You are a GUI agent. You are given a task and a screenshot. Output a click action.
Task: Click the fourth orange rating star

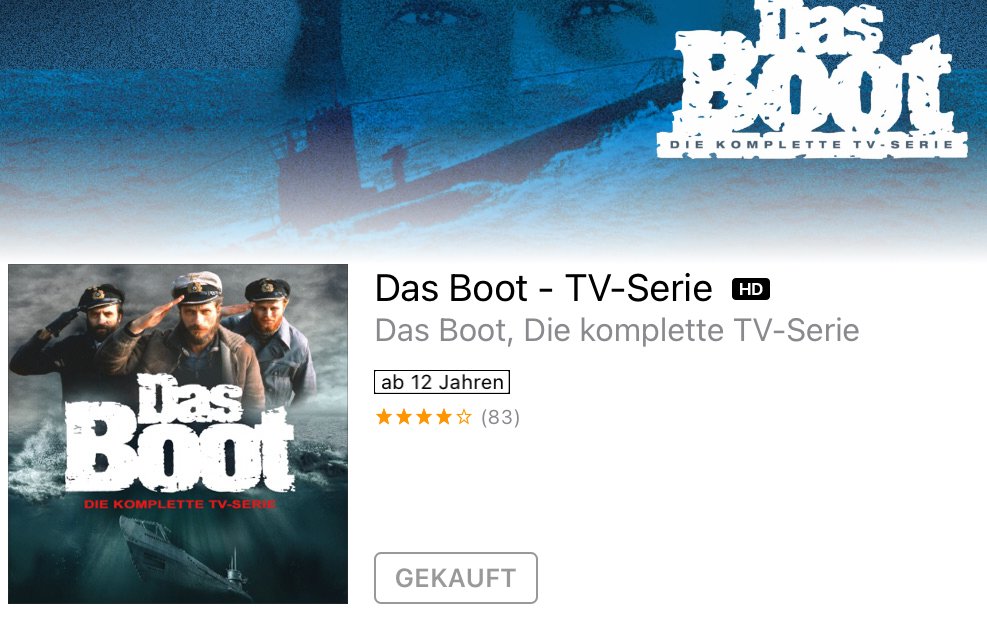click(444, 417)
